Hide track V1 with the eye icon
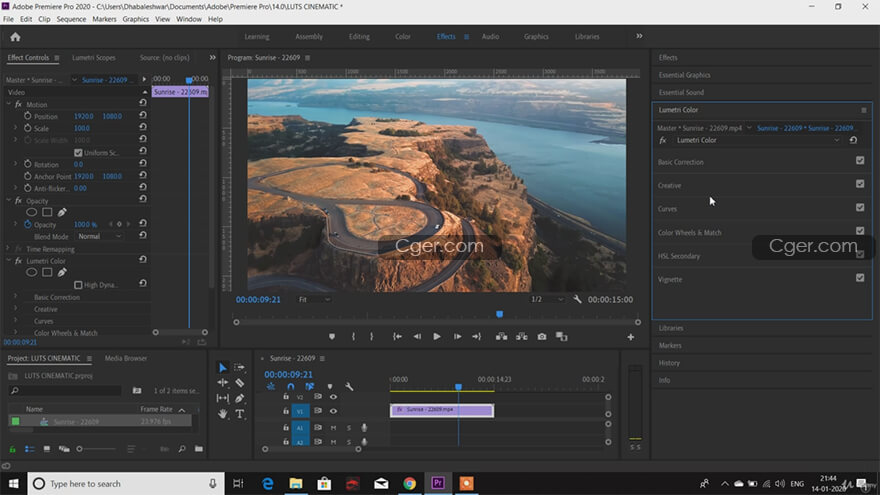The image size is (880, 495). 333,411
